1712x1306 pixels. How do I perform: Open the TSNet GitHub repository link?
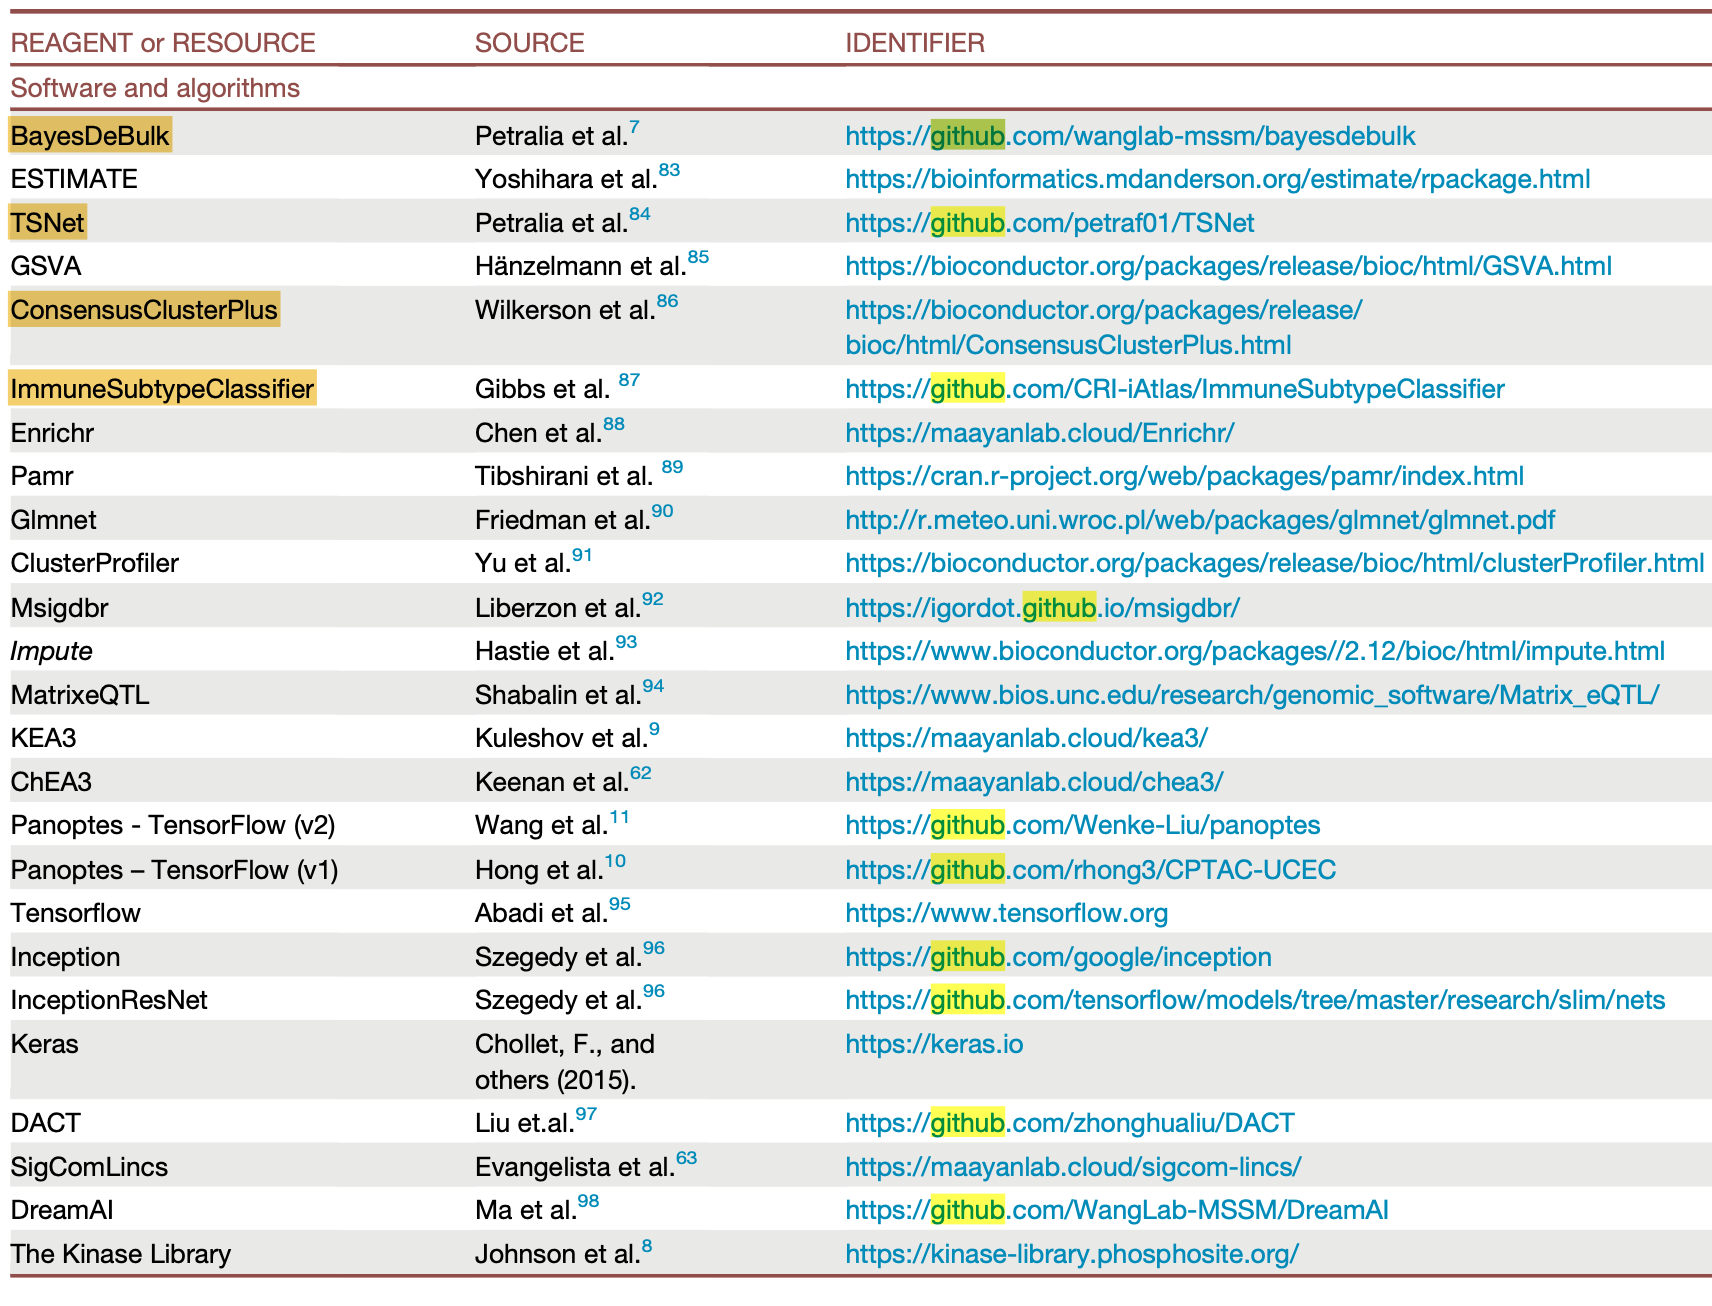point(1049,223)
